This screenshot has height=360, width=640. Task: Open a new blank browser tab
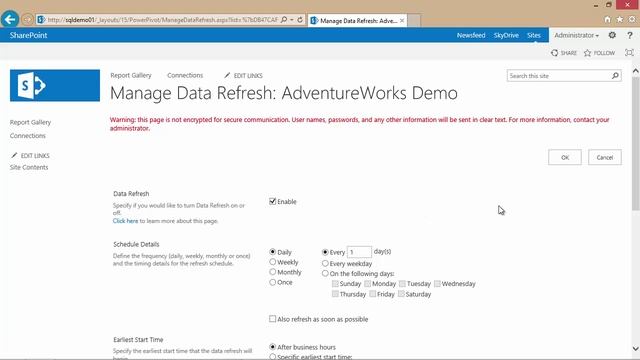413,20
